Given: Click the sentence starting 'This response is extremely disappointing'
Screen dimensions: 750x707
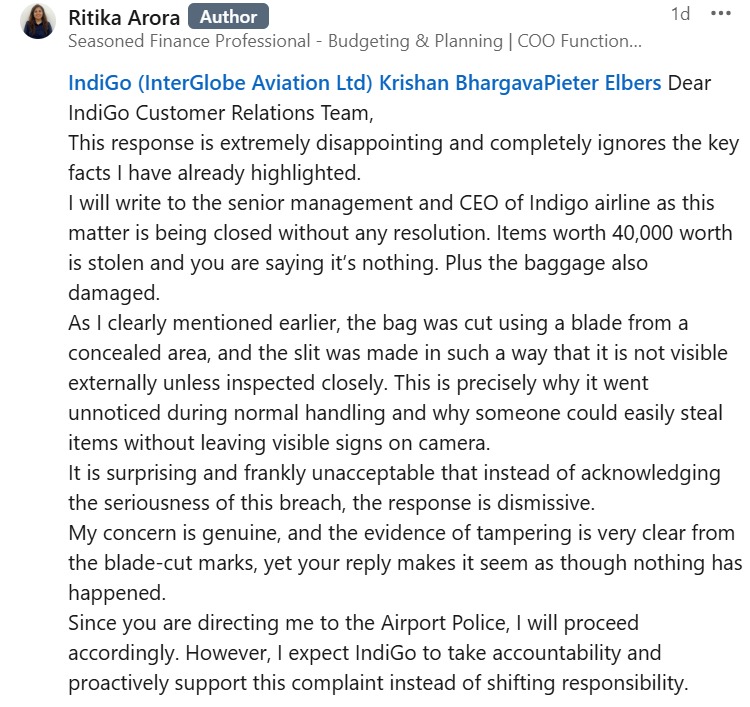Looking at the screenshot, I should coord(400,141).
